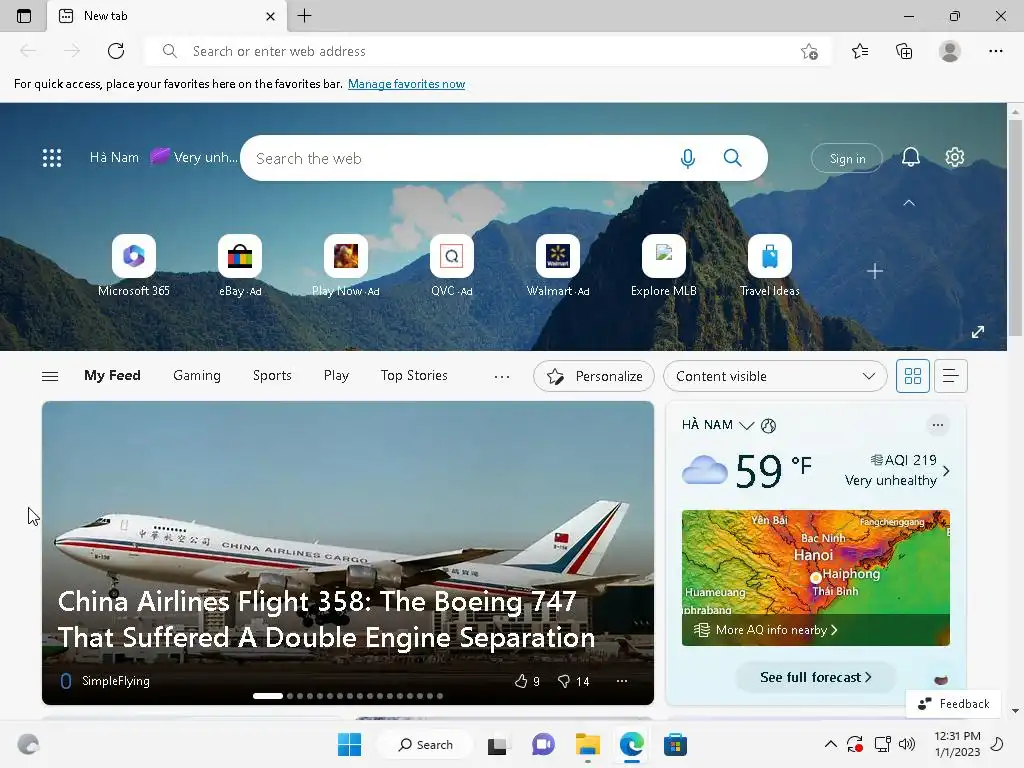This screenshot has height=768, width=1024.
Task: Select the Sports tab
Action: point(272,376)
